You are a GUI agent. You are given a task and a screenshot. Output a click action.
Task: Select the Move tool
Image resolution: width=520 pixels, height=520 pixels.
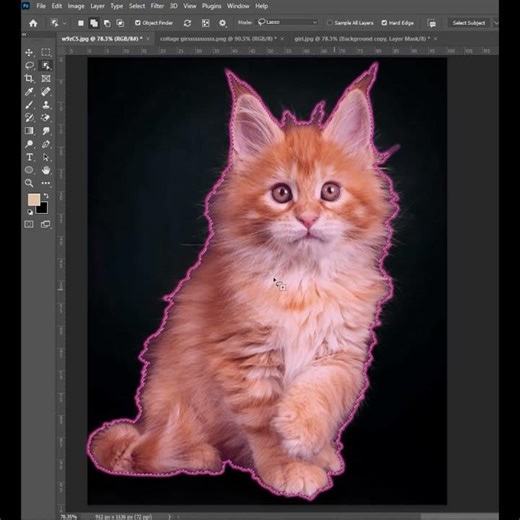(29, 52)
